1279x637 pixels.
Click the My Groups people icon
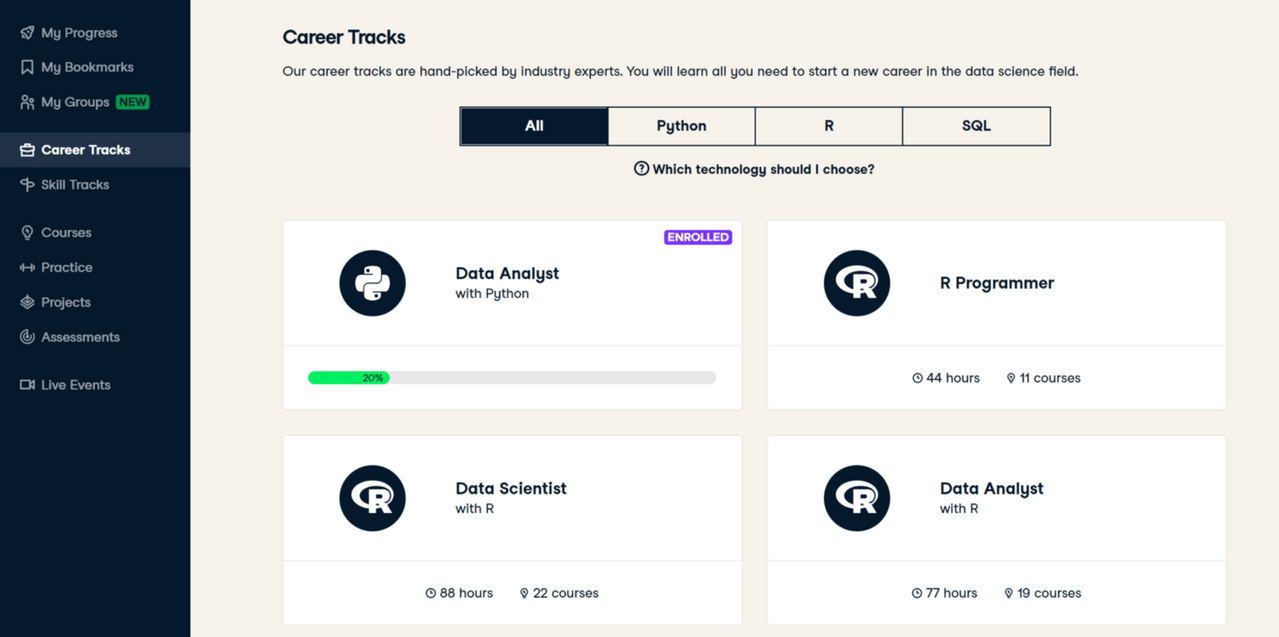tap(27, 102)
